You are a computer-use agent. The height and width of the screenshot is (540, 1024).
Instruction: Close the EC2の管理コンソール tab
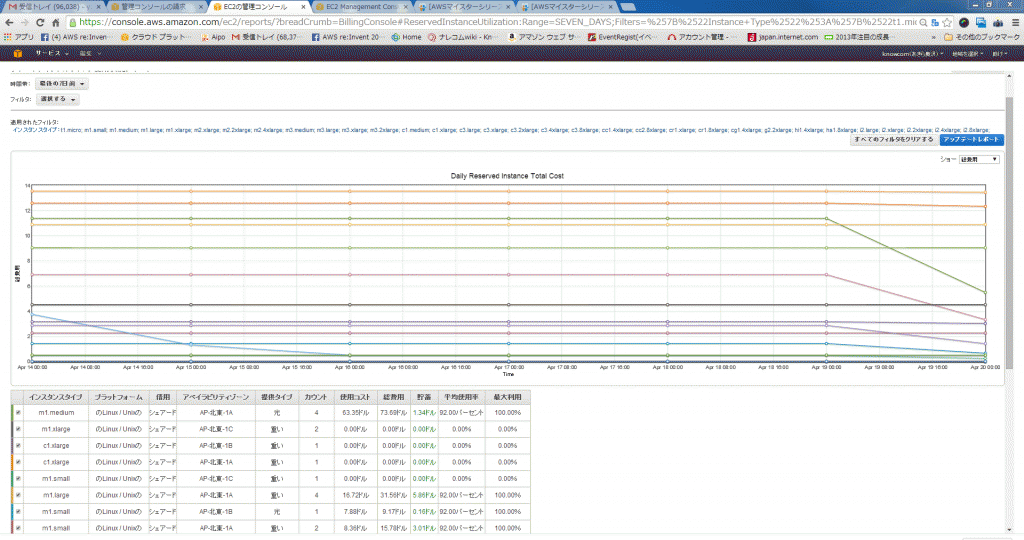coord(303,7)
